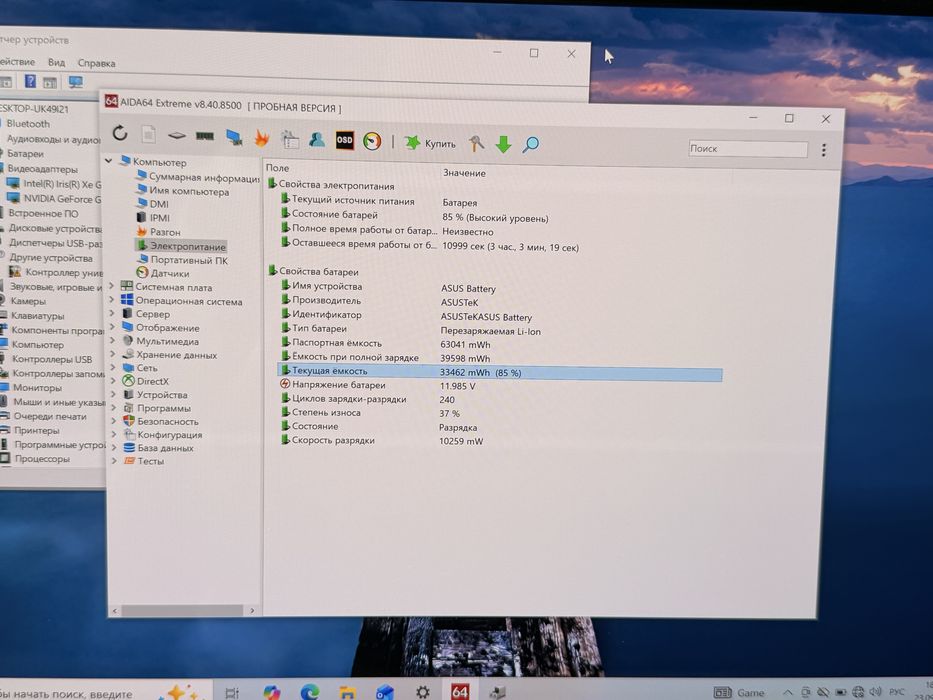The height and width of the screenshot is (700, 933).
Task: Open File Explorer from the taskbar
Action: click(347, 692)
